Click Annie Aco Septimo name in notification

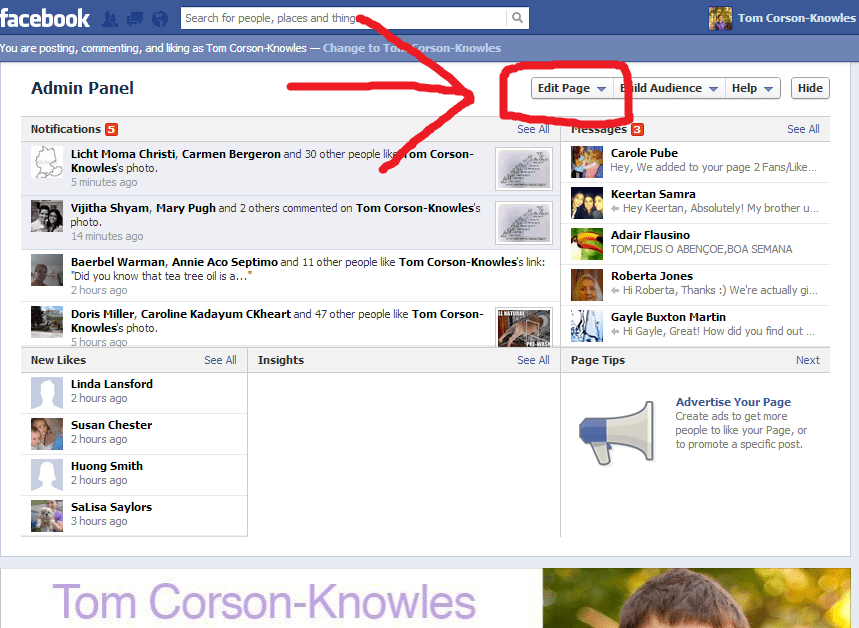click(225, 262)
